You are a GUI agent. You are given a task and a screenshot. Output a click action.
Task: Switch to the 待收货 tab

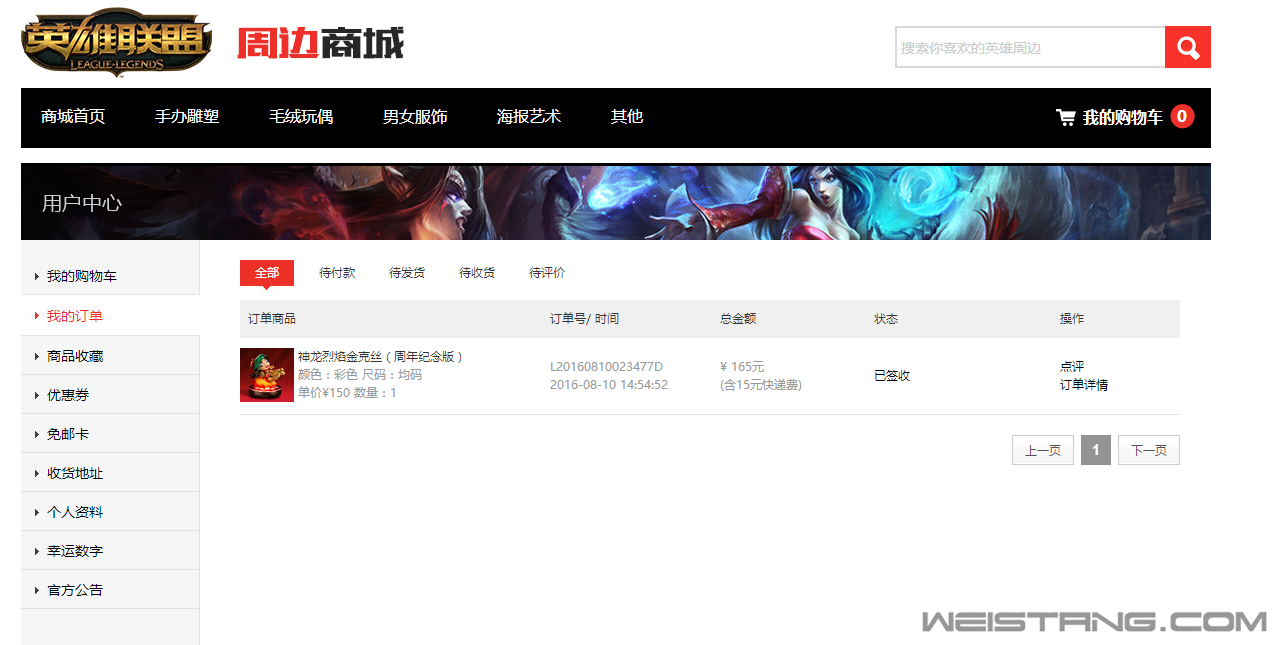pos(477,273)
